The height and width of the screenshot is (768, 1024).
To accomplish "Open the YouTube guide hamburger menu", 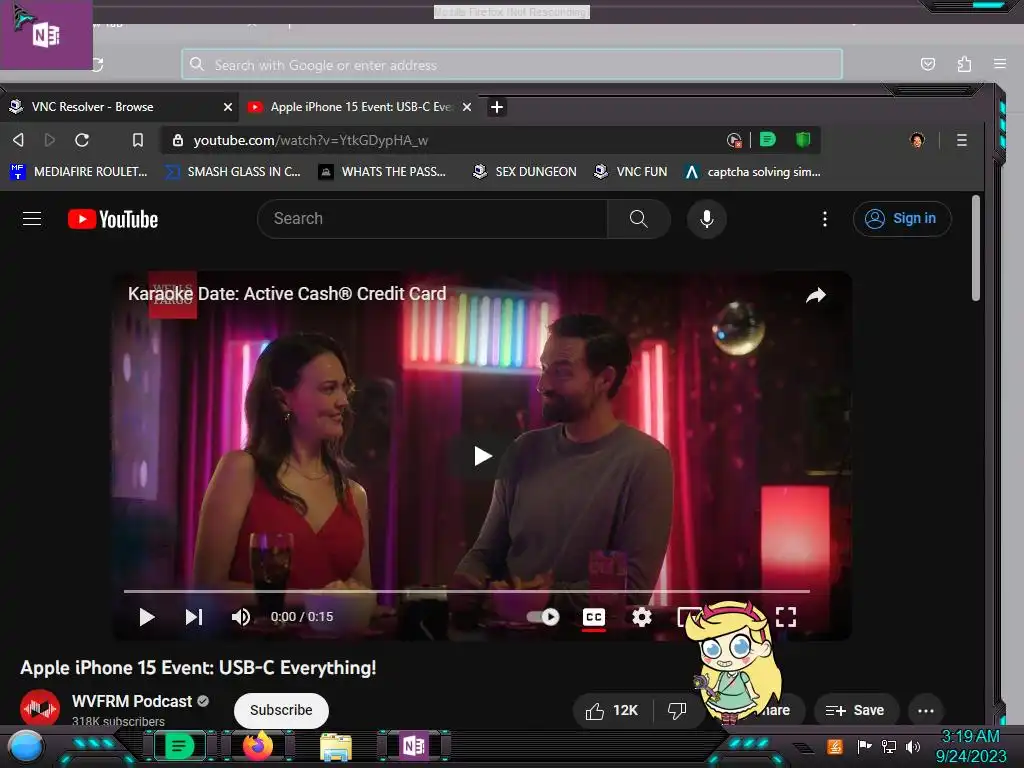I will point(32,219).
